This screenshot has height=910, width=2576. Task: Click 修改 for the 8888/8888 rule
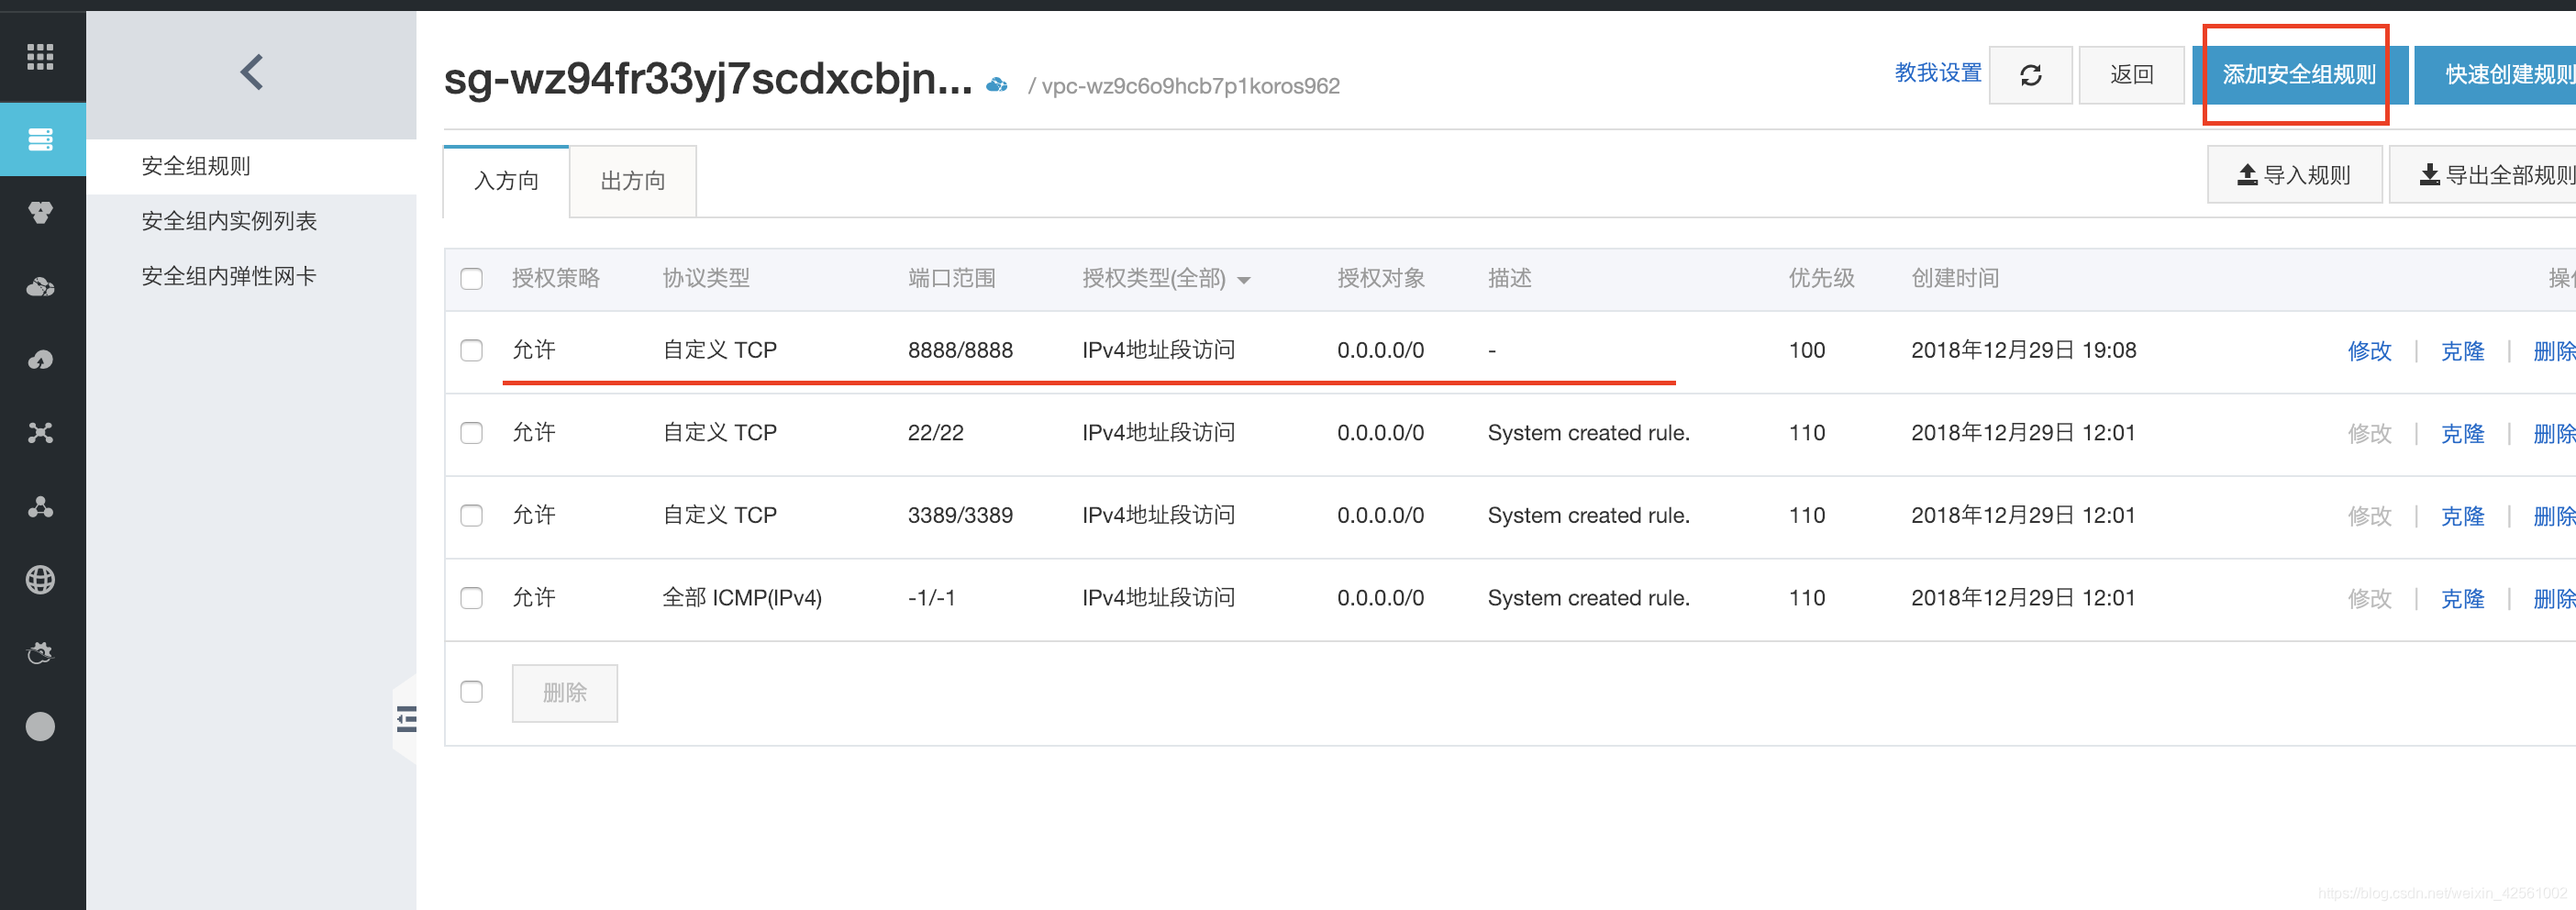click(x=2369, y=351)
